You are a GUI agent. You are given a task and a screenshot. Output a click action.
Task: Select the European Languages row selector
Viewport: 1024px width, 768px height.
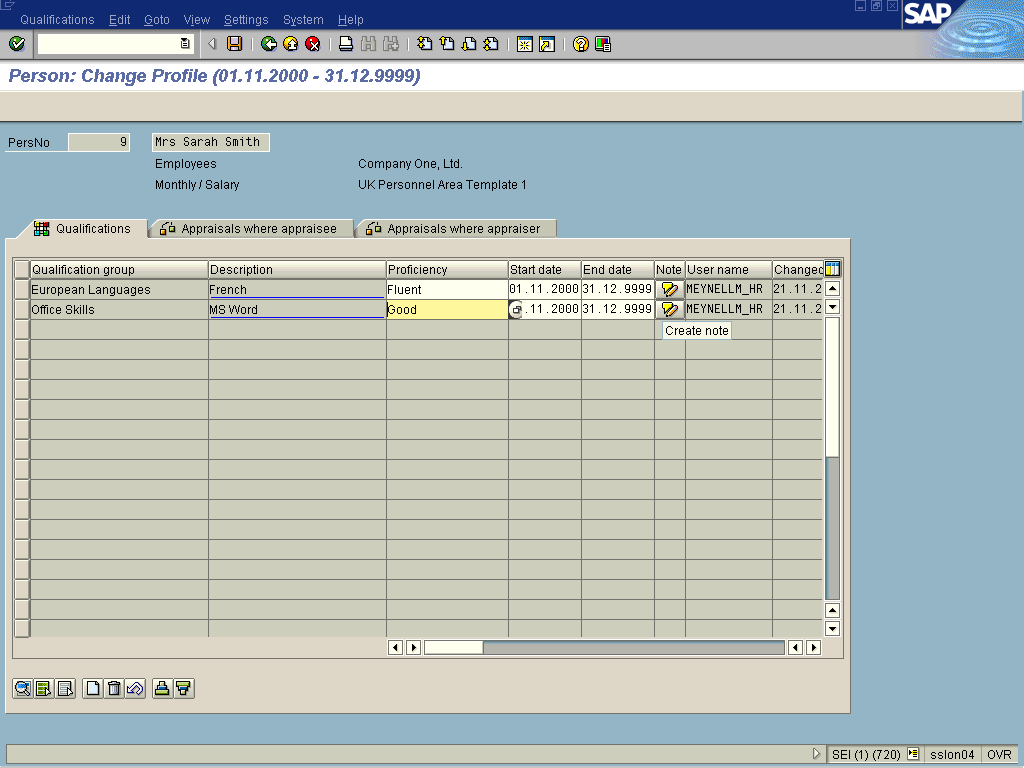(22, 289)
